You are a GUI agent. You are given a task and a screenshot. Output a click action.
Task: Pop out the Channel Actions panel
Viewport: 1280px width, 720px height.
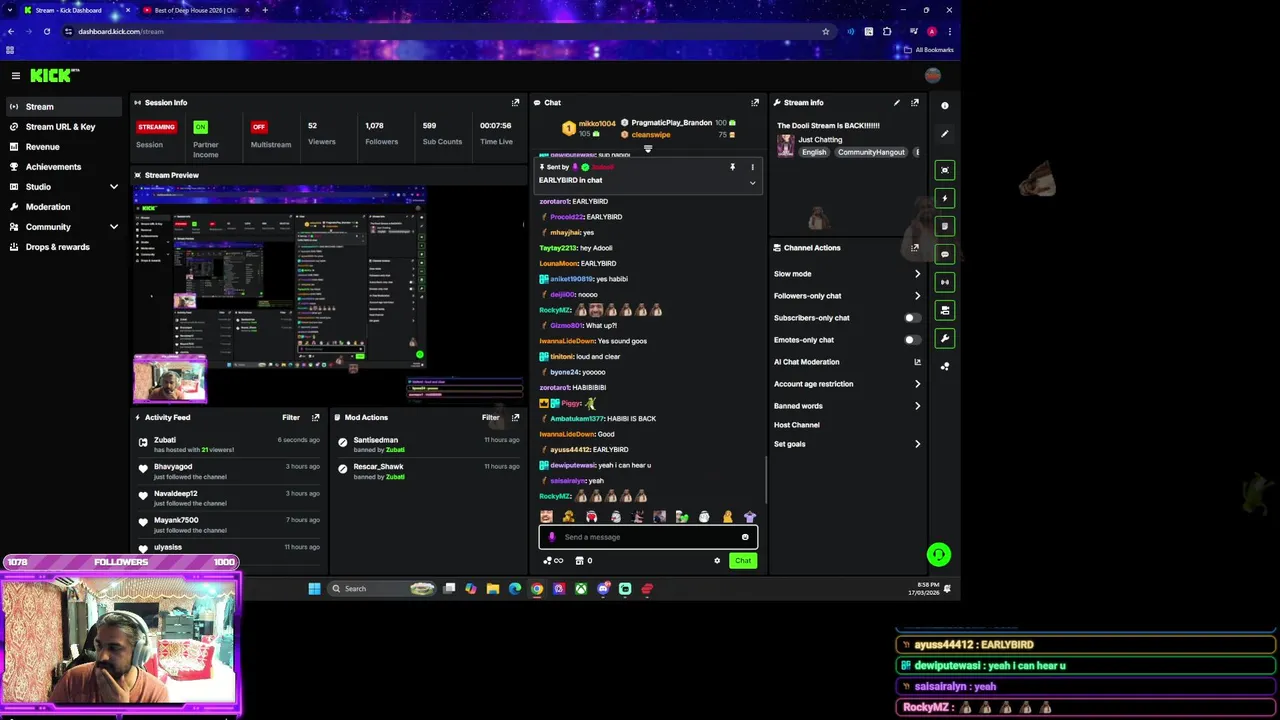[915, 248]
